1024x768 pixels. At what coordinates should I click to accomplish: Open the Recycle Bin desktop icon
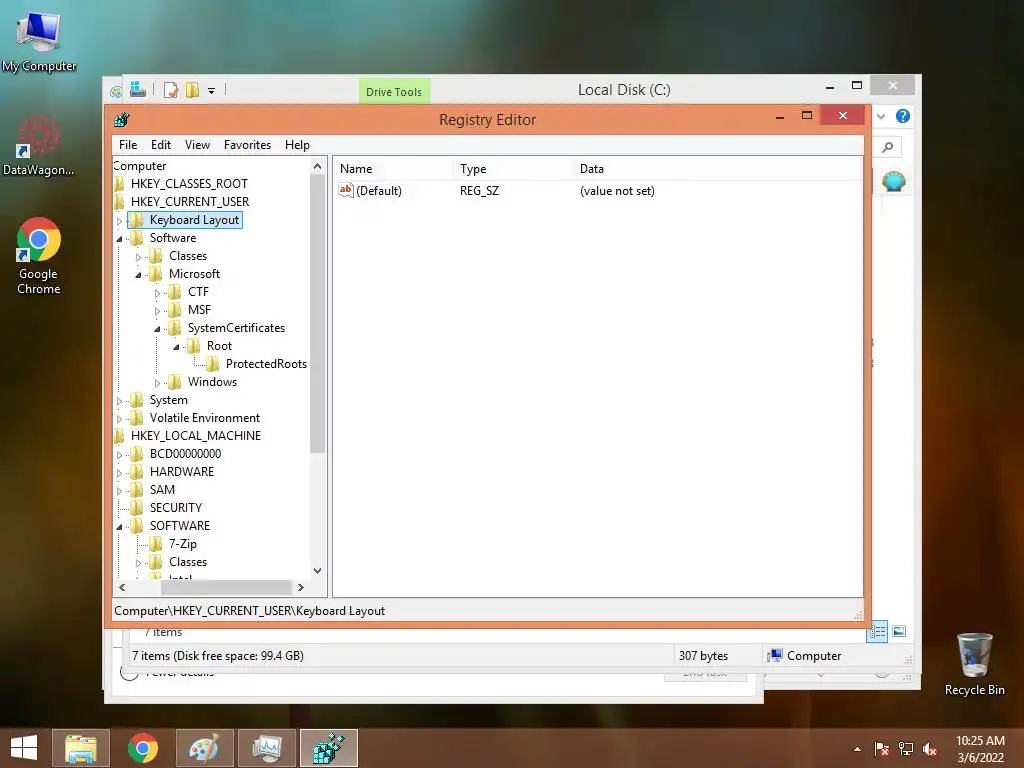974,664
